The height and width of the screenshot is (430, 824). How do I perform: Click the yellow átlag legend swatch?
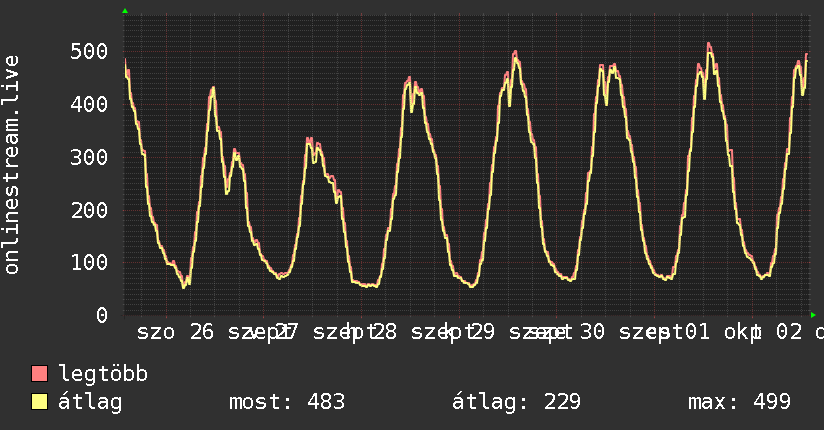tap(39, 402)
